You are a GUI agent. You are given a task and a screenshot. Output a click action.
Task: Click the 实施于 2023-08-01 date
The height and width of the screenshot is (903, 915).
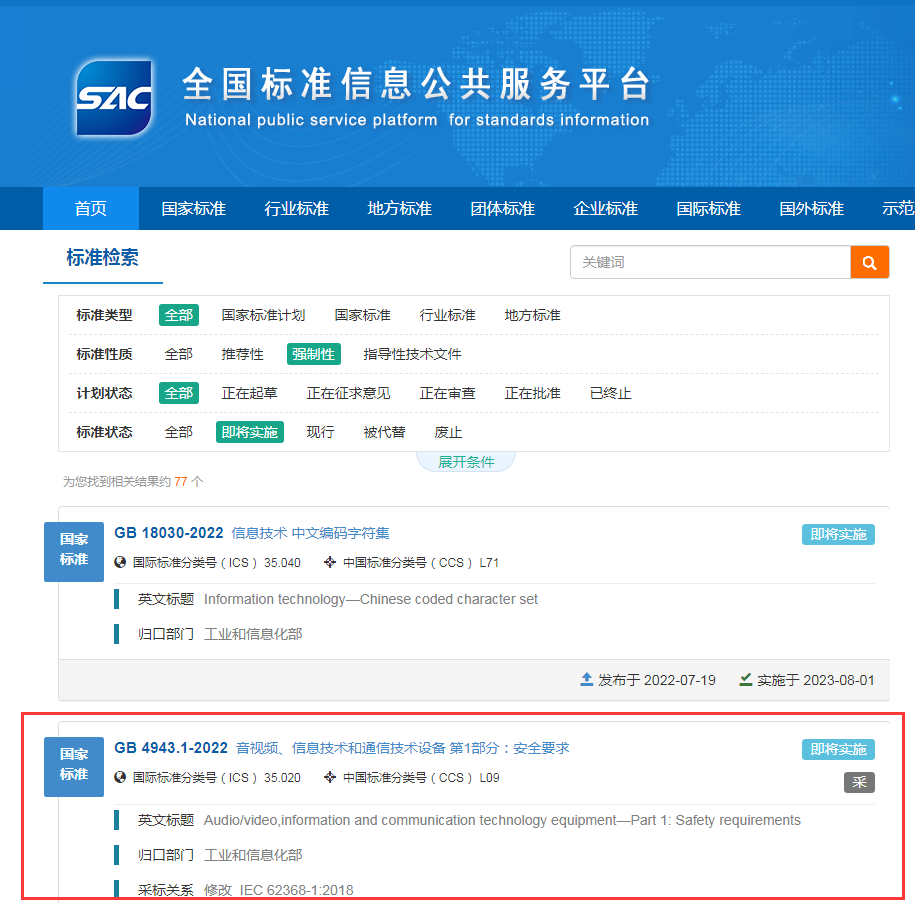(x=816, y=681)
